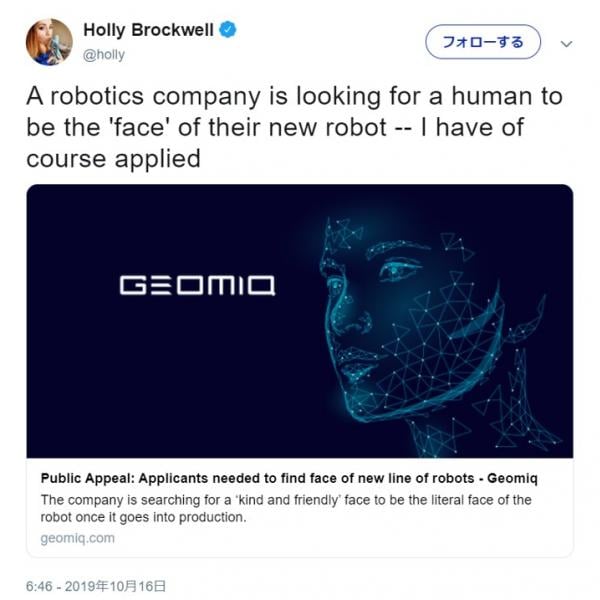This screenshot has height=600, width=600.
Task: Click the 2019年10月16日 tweet date
Action: tap(117, 585)
